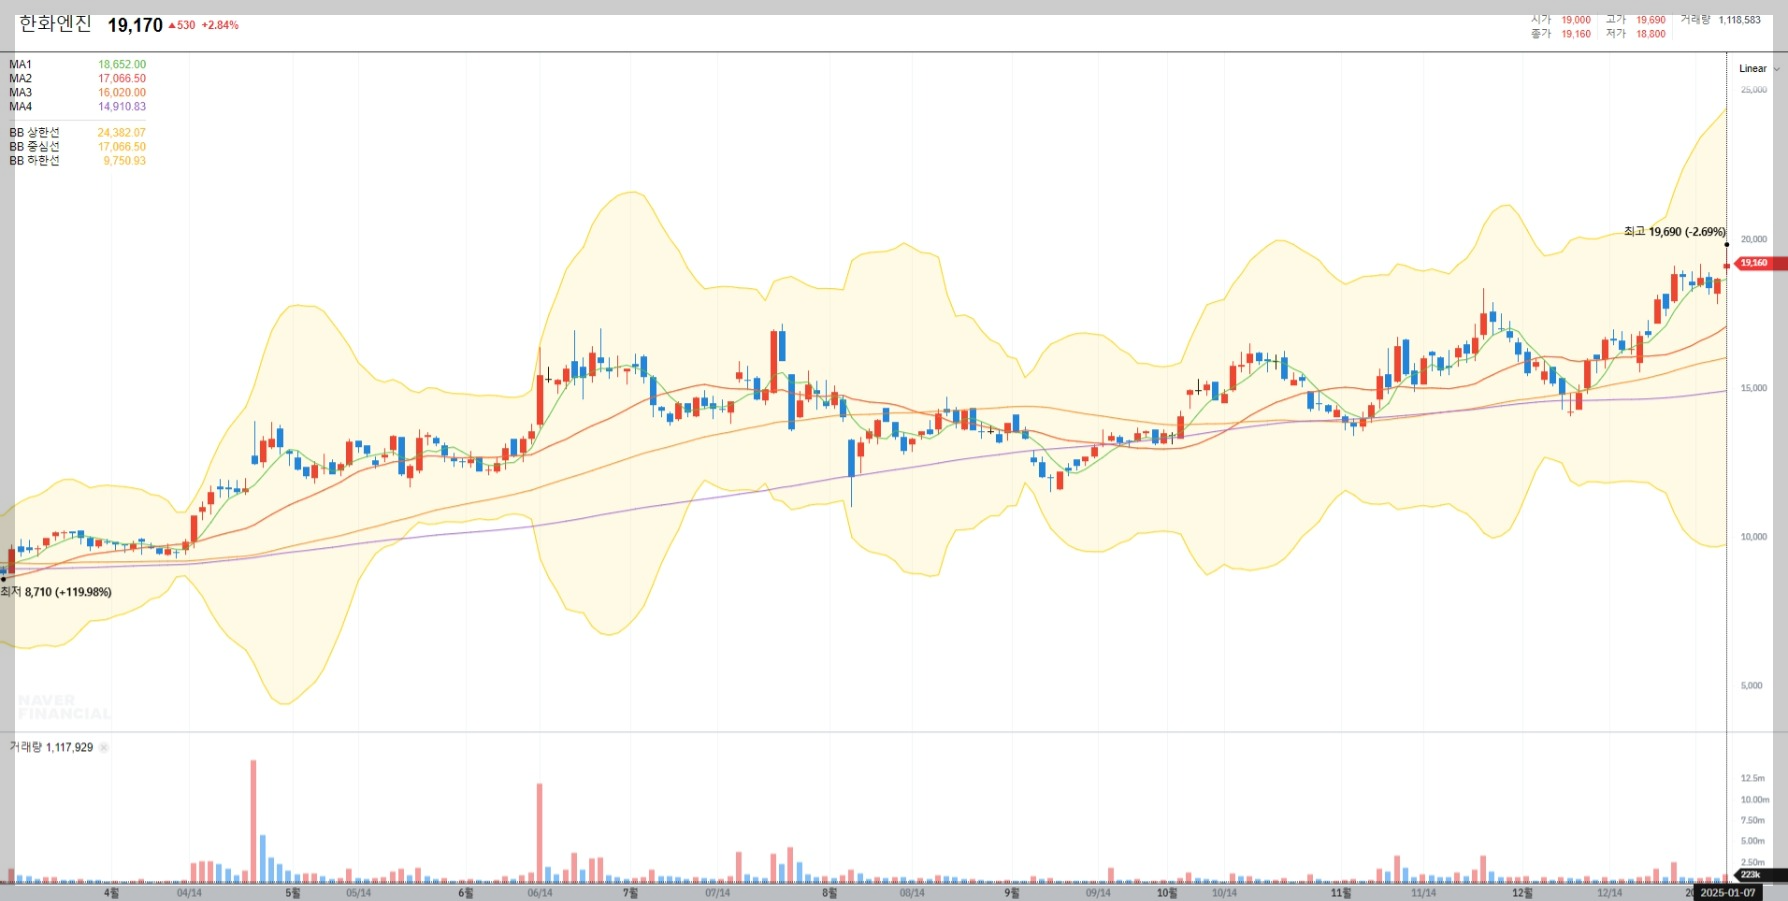The width and height of the screenshot is (1788, 901).
Task: Click the 12.5m volume axis label
Action: (x=1752, y=778)
